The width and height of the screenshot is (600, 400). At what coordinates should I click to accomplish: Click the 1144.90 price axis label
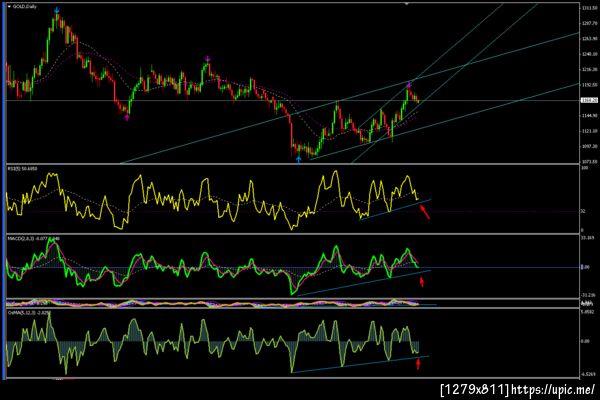point(590,116)
